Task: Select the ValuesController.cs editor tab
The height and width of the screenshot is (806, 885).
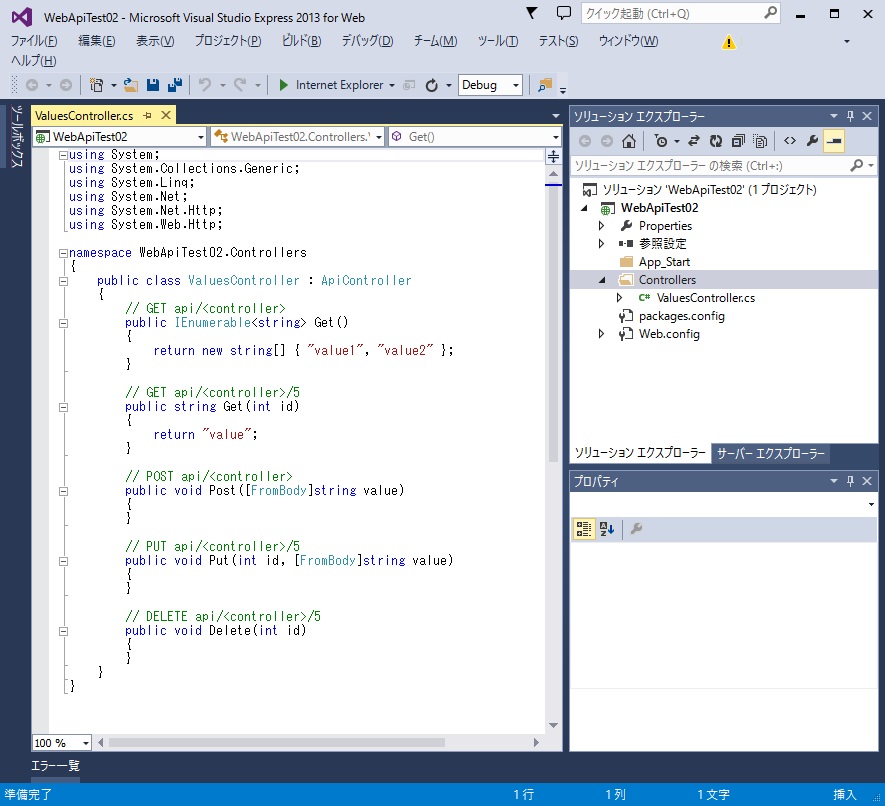Action: tap(84, 116)
